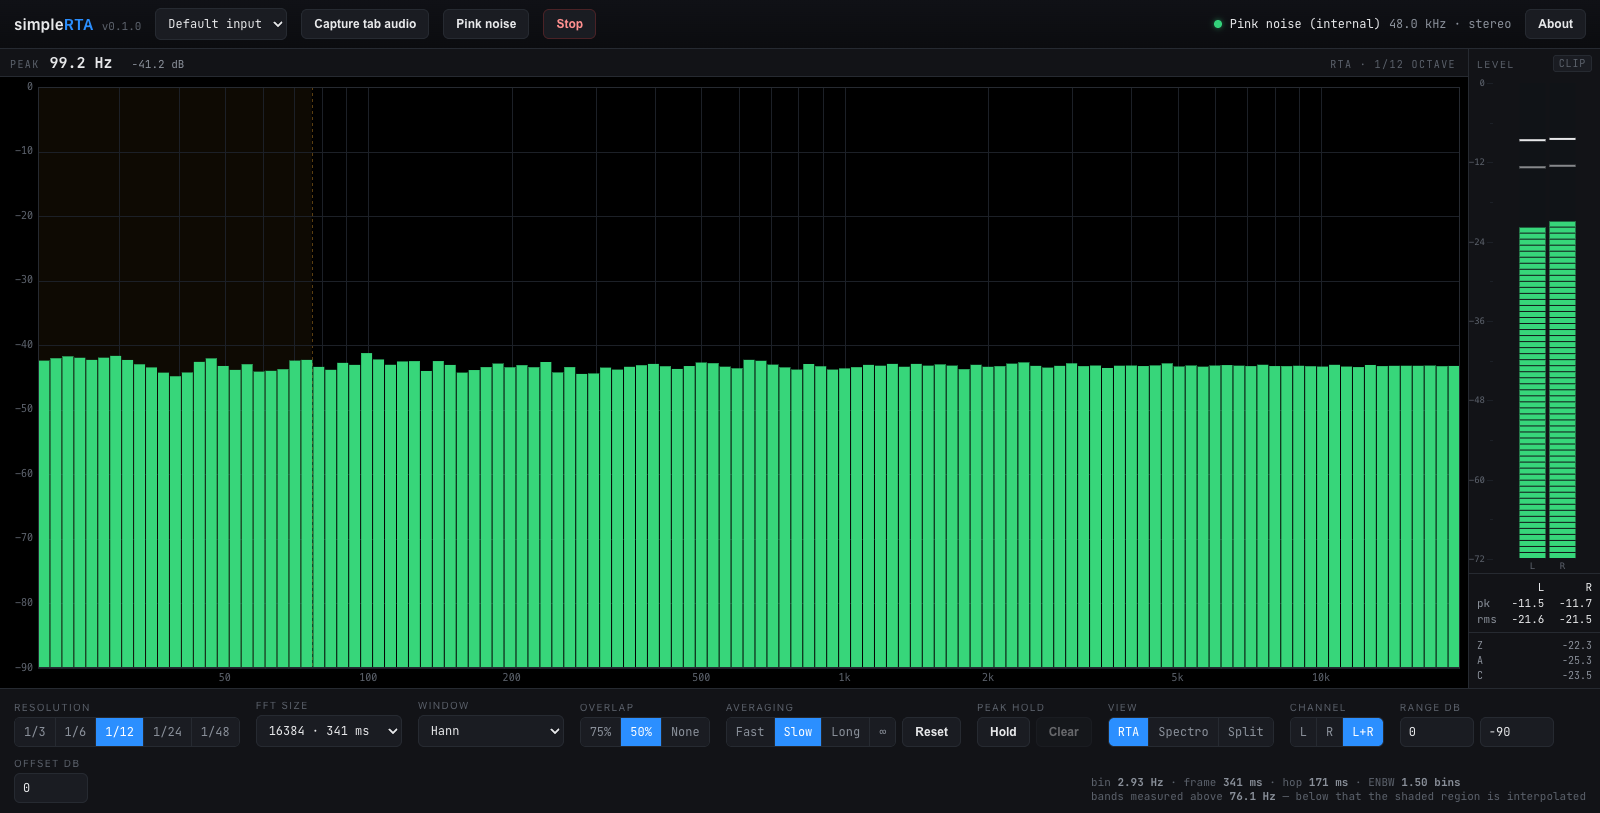
Task: Clear the held peaks
Action: click(1064, 732)
